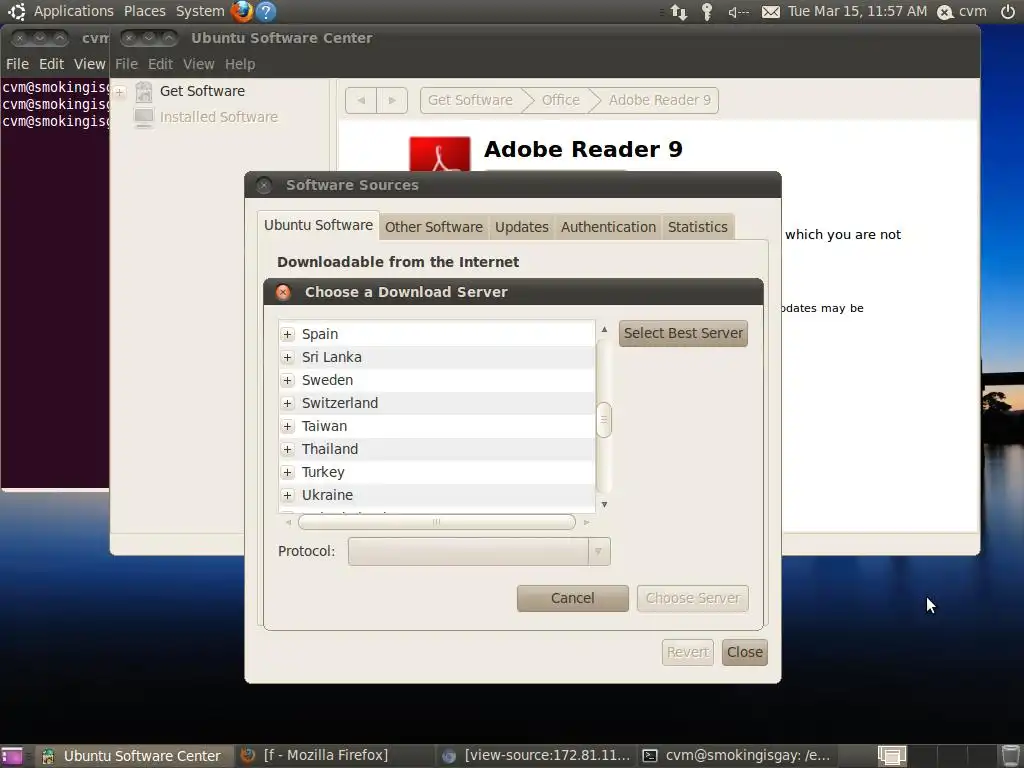Switch to the Other Software tab
The height and width of the screenshot is (768, 1024).
[x=434, y=227]
